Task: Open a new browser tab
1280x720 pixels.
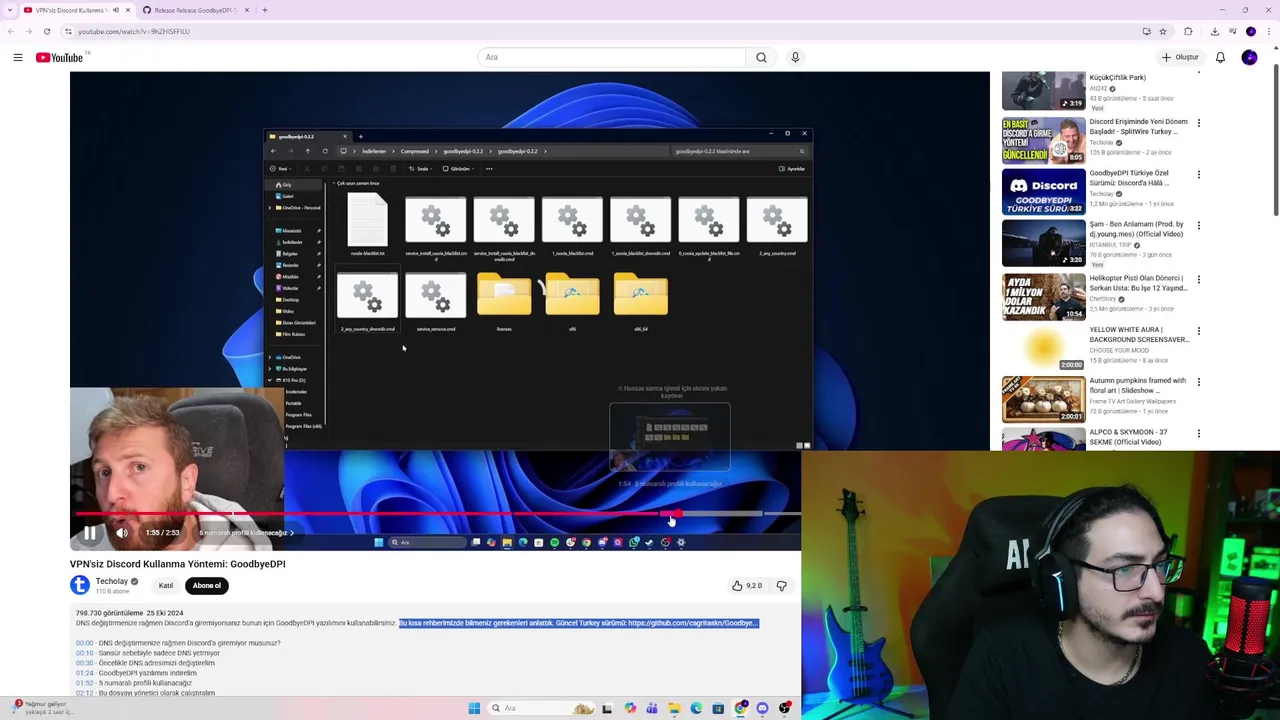Action: (265, 10)
